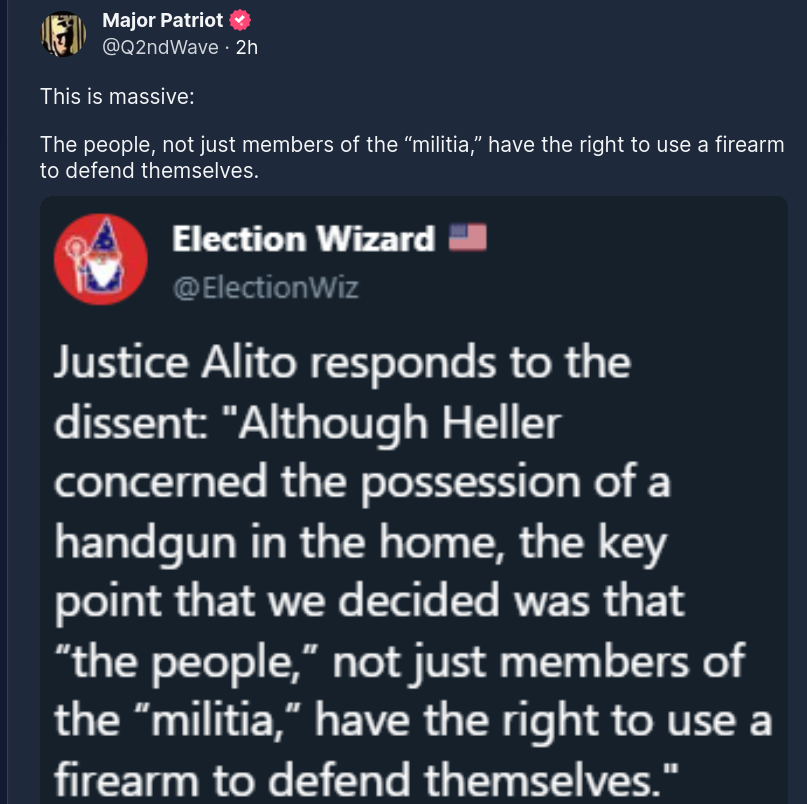The width and height of the screenshot is (807, 804).
Task: Open Major Patriot's profile avatar
Action: 63,34
